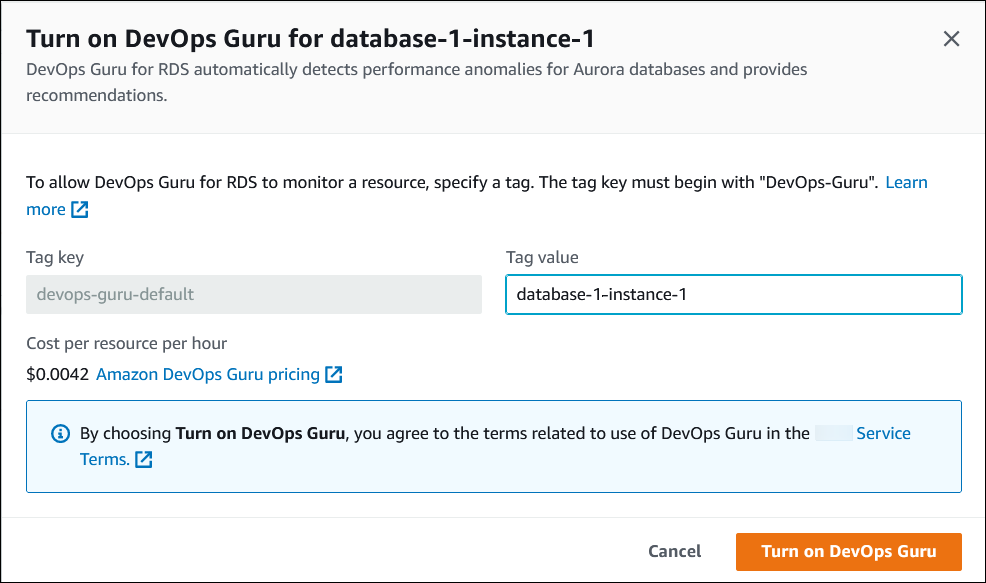Click external link icon beside 'more'
986x583 pixels.
pos(80,210)
